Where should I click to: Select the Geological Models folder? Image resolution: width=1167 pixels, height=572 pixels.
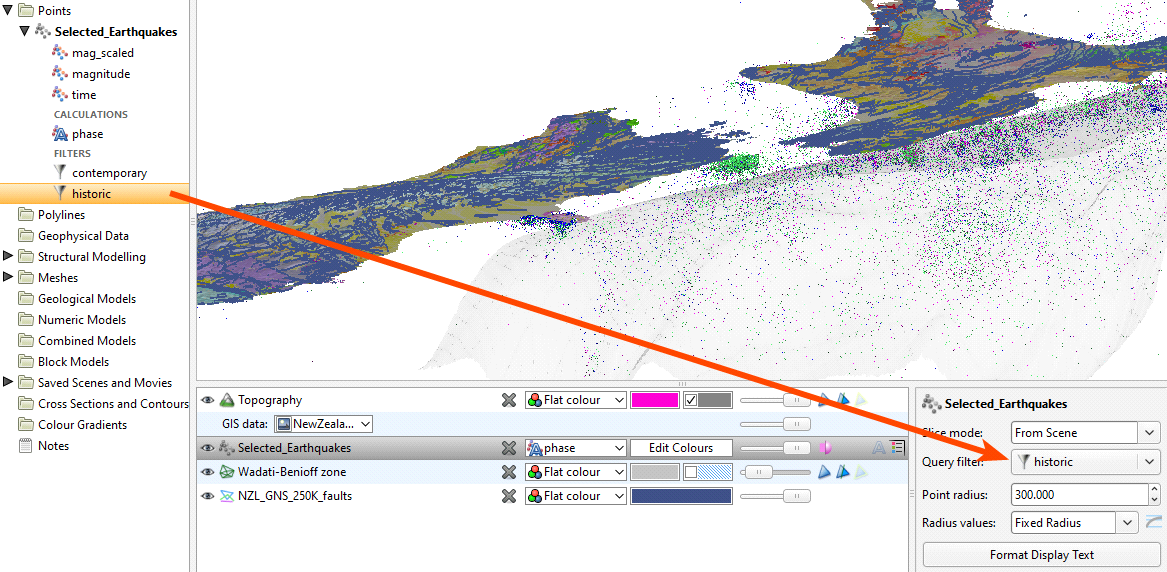point(87,298)
